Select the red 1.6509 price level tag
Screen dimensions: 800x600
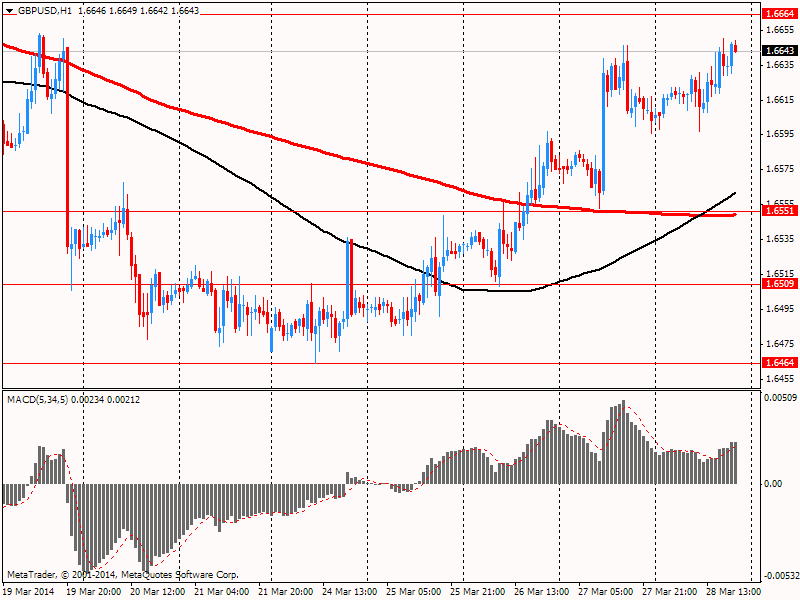tap(779, 284)
